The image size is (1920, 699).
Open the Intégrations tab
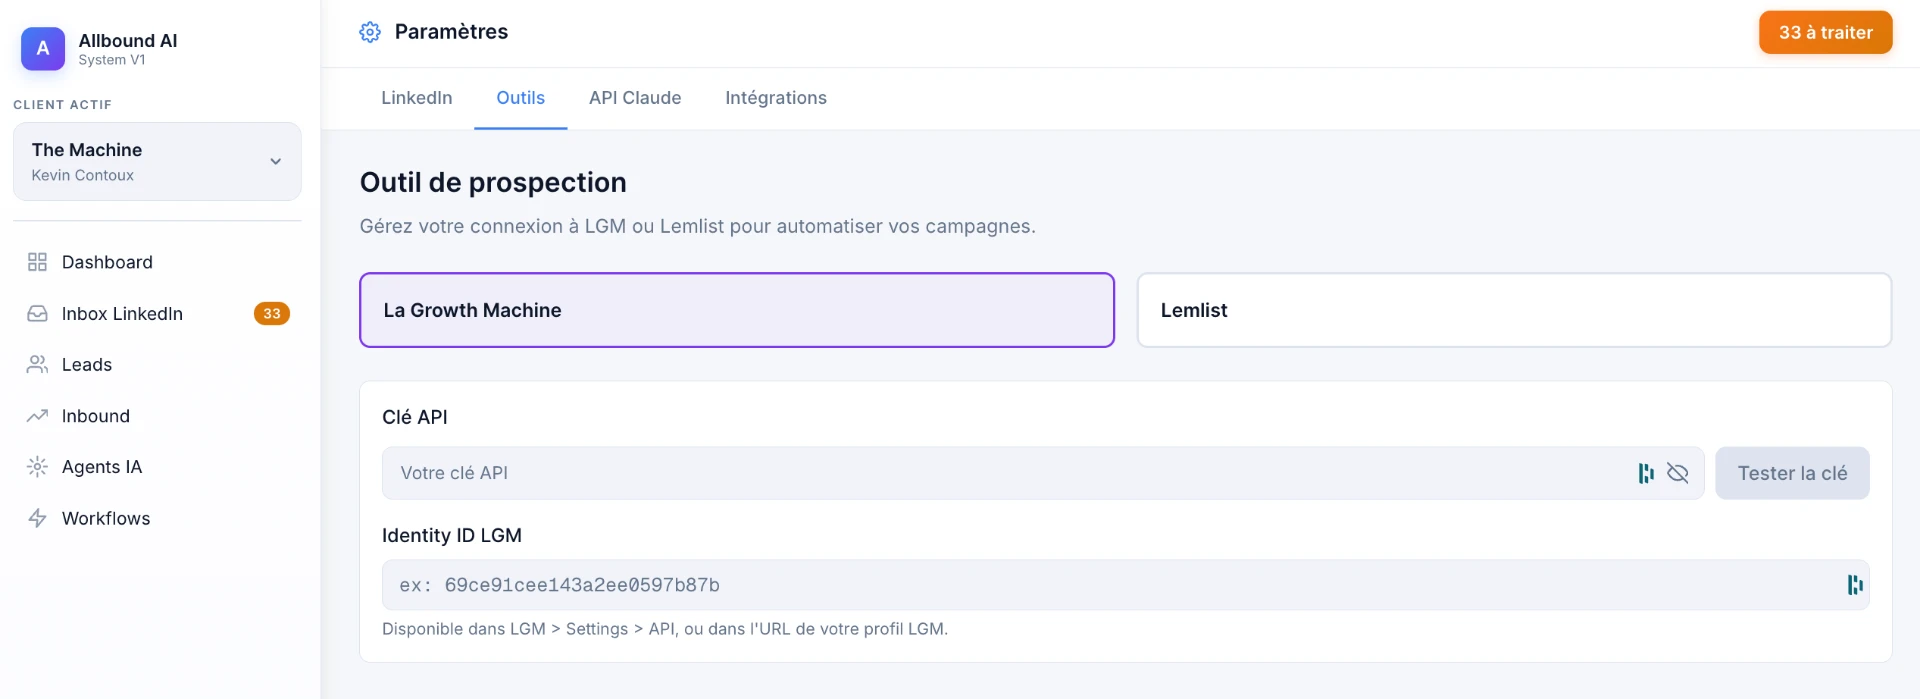[x=776, y=98]
